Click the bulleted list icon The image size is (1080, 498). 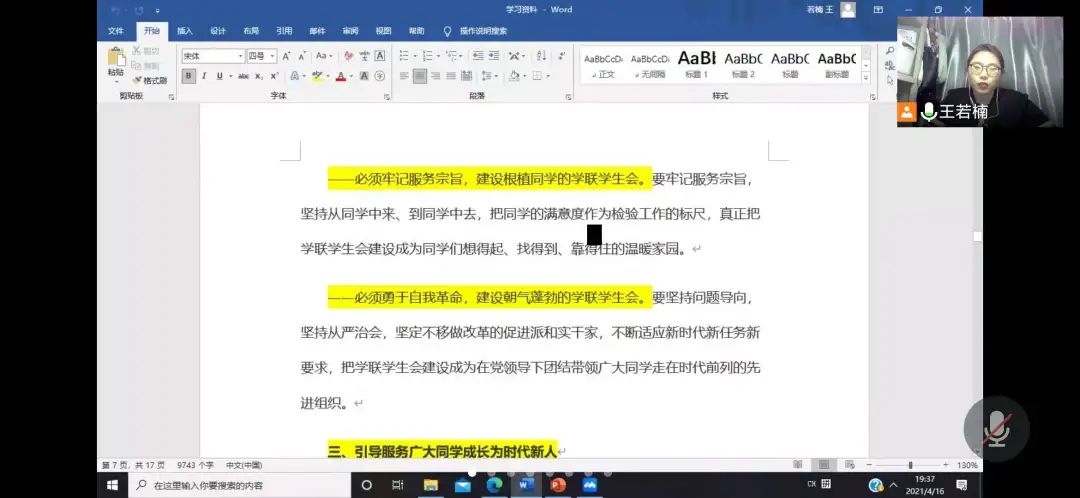(404, 56)
